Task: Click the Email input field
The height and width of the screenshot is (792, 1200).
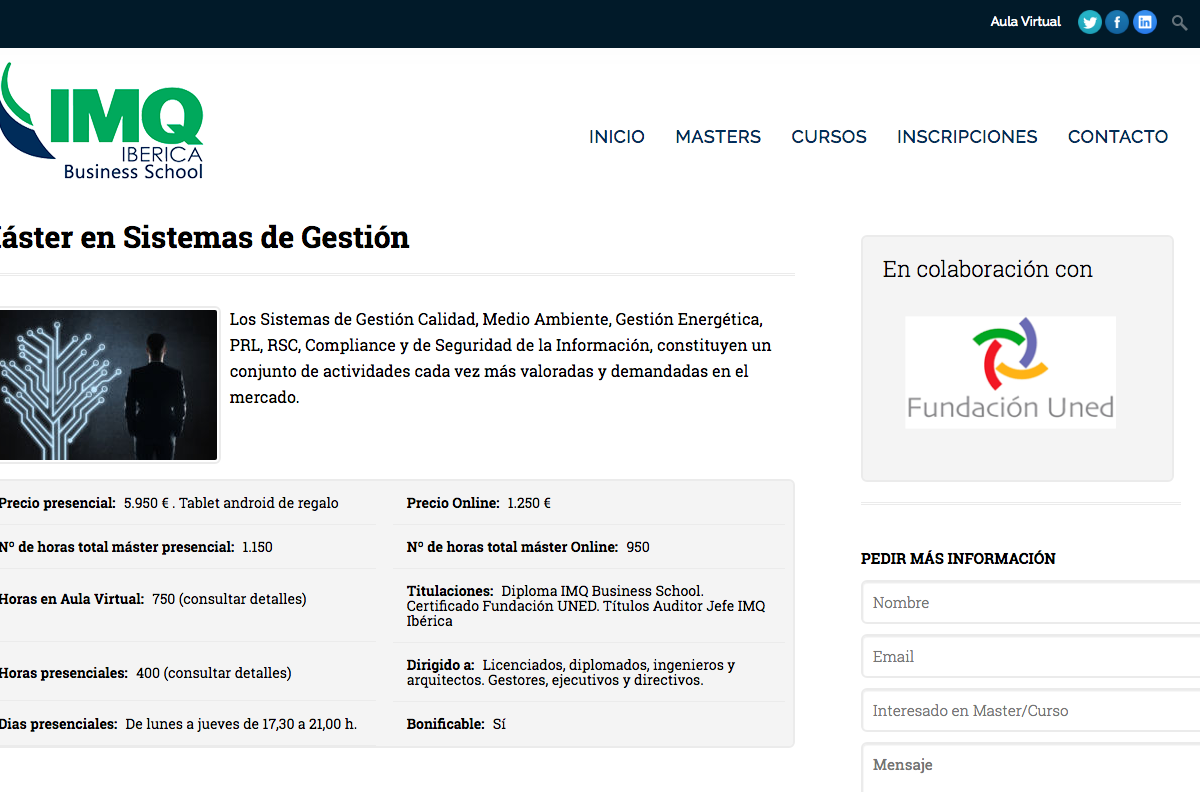Action: (x=1031, y=657)
